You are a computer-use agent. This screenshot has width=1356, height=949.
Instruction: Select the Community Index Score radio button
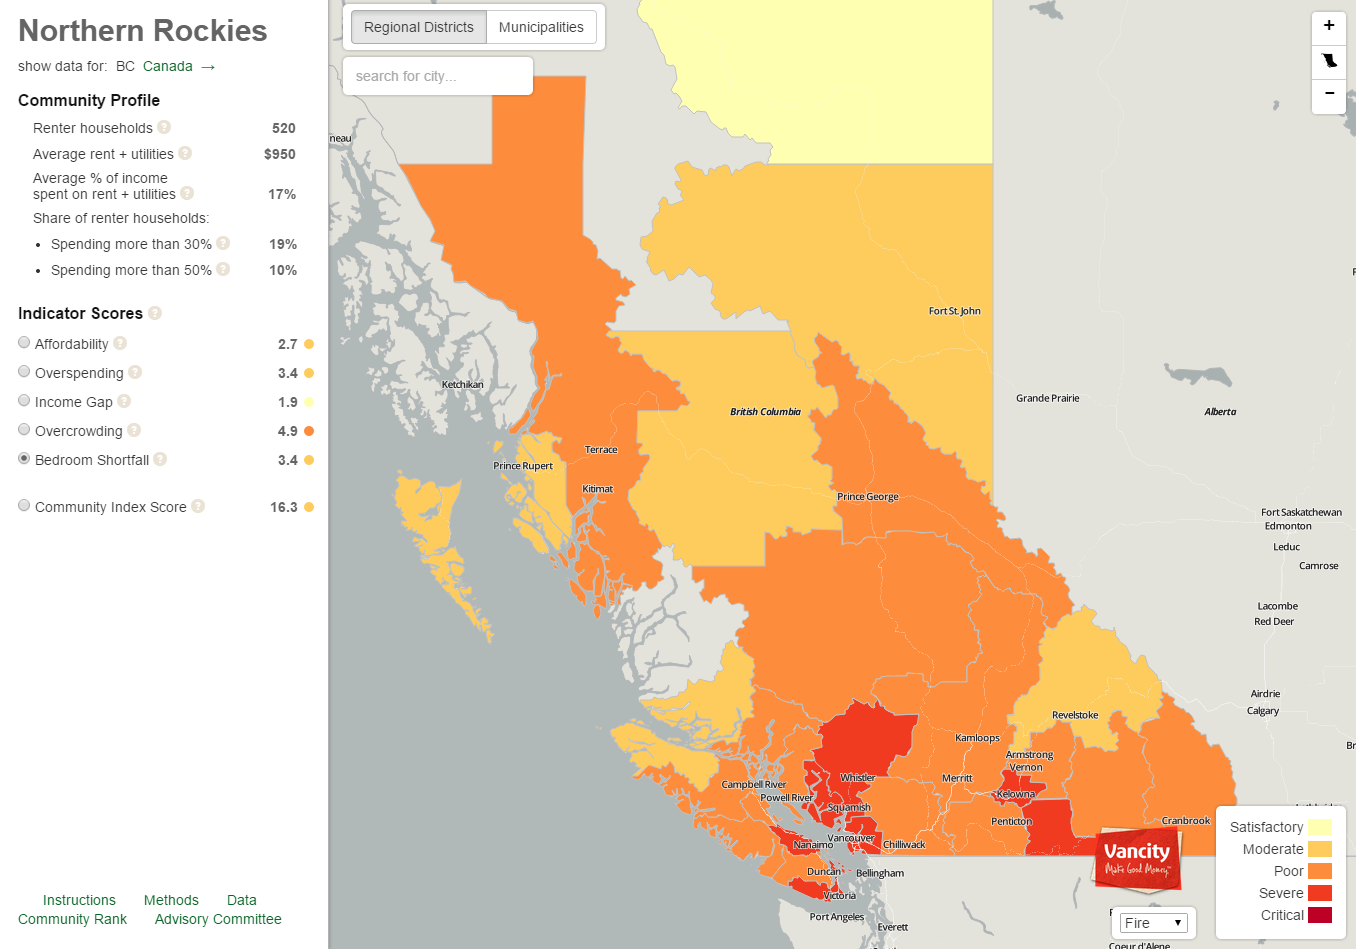click(x=24, y=505)
